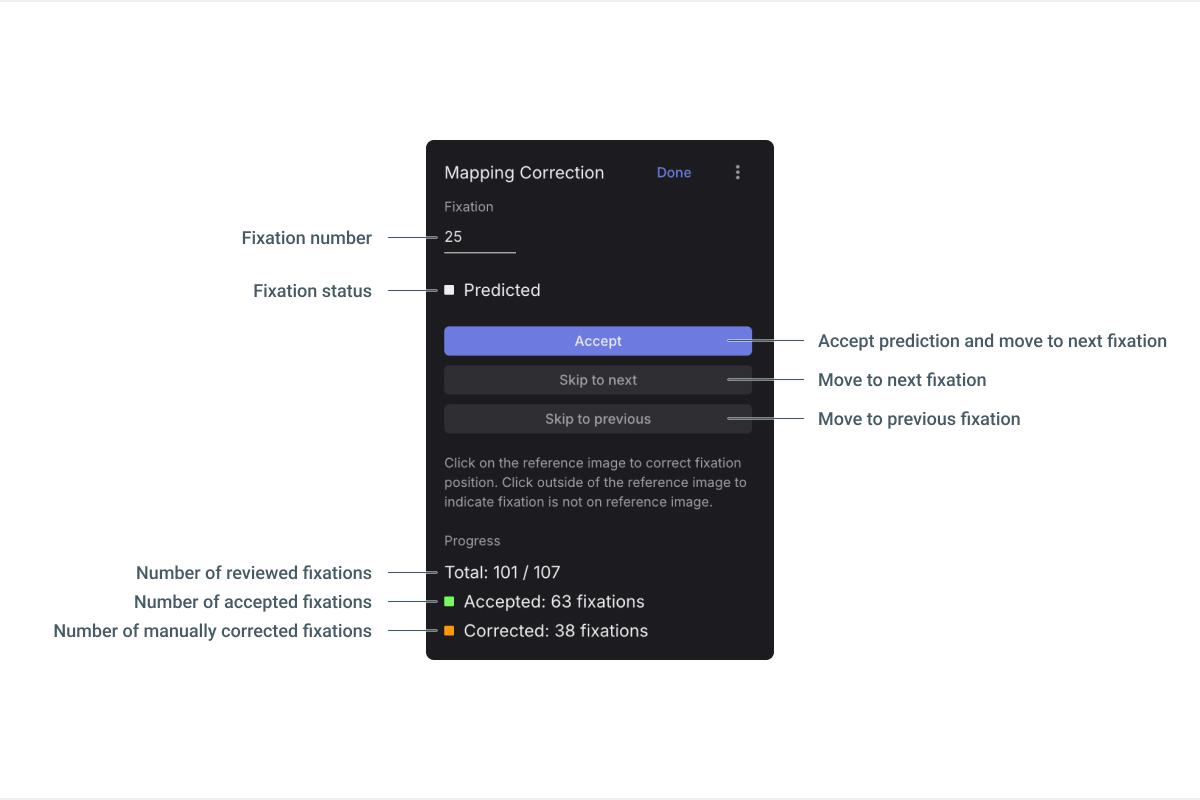Click the white Predicted status square
Viewport: 1200px width, 800px height.
(449, 290)
